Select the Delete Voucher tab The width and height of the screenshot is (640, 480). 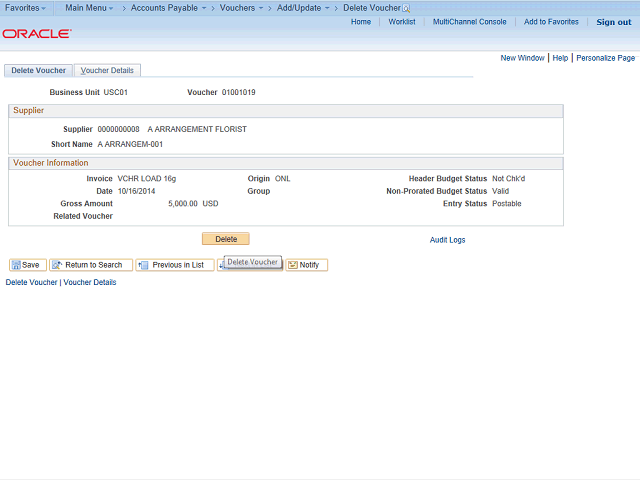pyautogui.click(x=38, y=70)
